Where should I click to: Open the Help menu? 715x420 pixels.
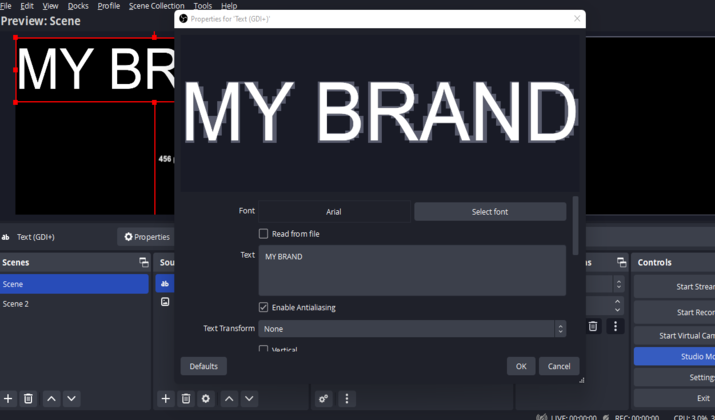[x=229, y=6]
